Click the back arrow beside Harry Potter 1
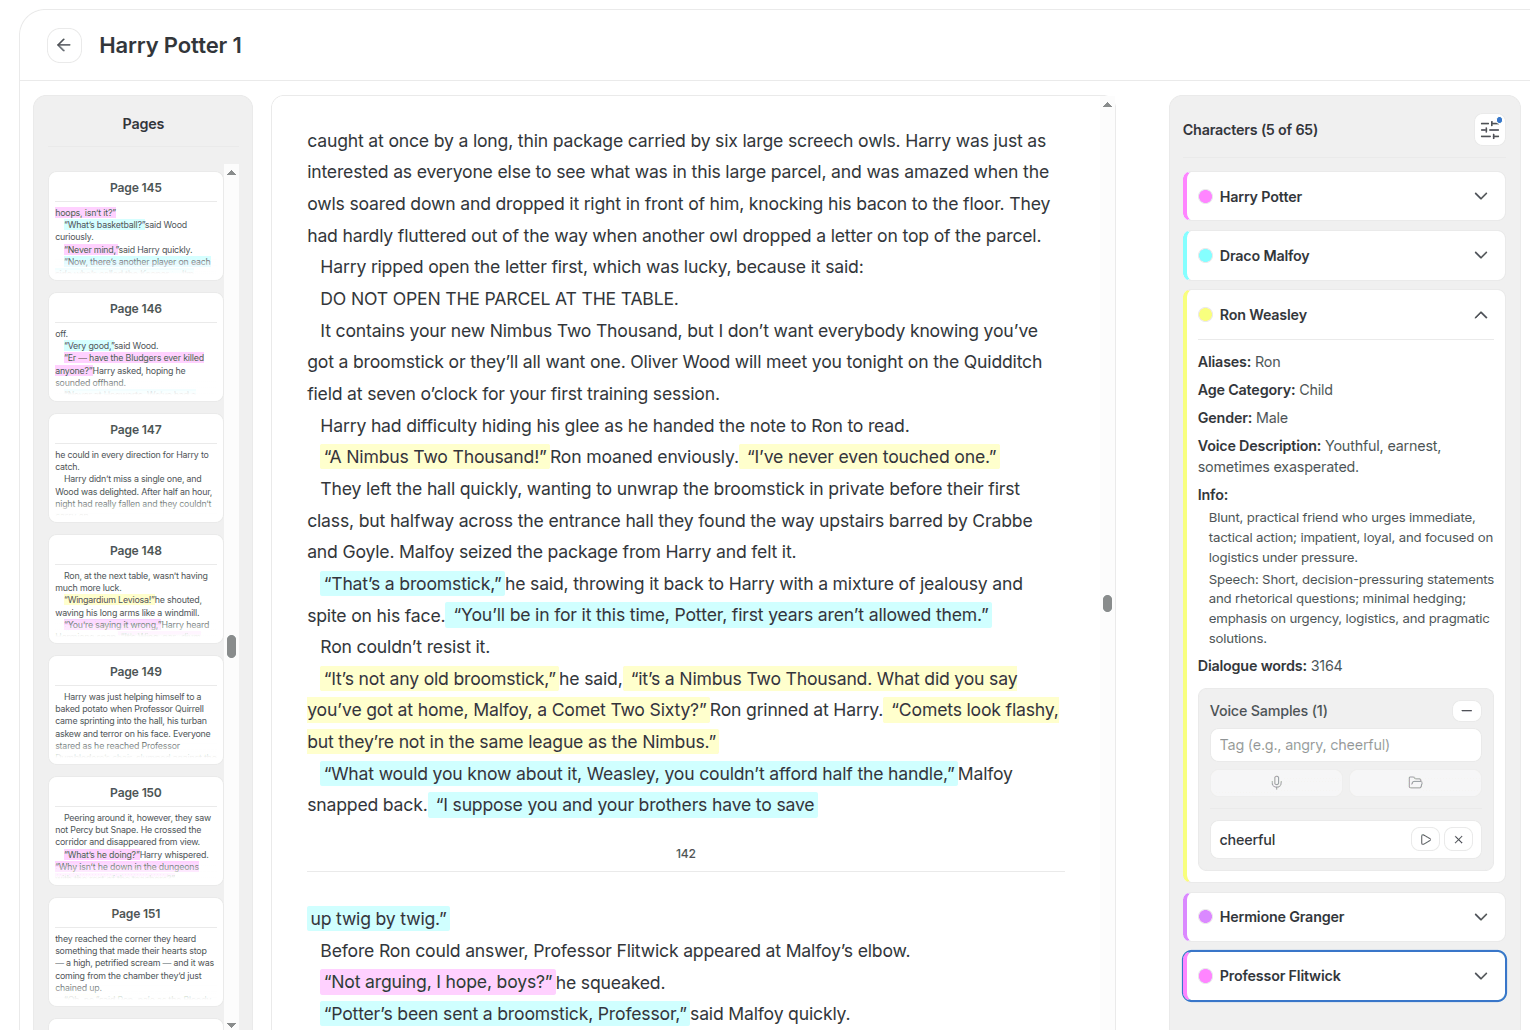This screenshot has width=1530, height=1030. click(64, 45)
